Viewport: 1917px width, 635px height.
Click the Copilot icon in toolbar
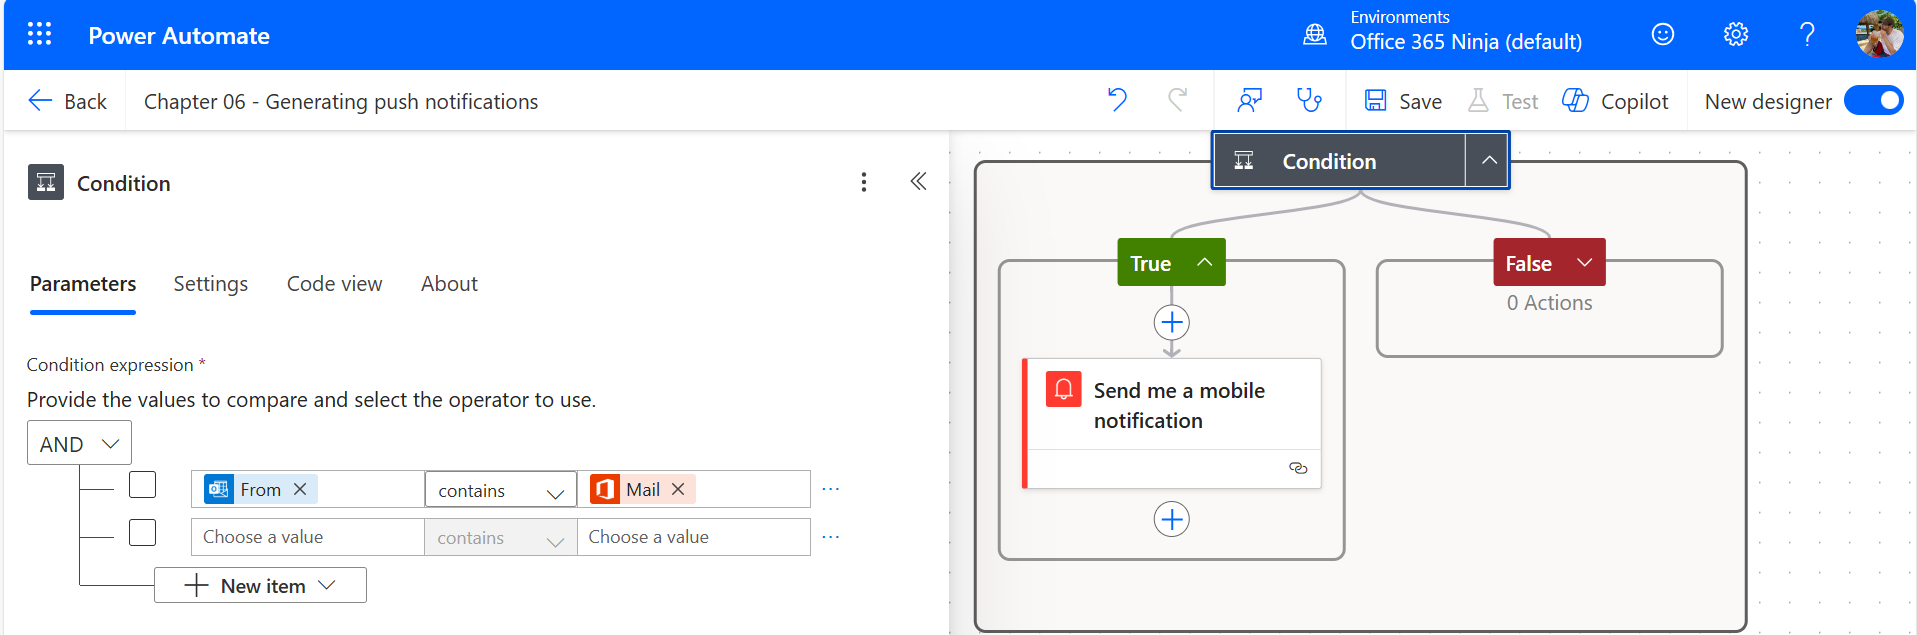(x=1575, y=101)
